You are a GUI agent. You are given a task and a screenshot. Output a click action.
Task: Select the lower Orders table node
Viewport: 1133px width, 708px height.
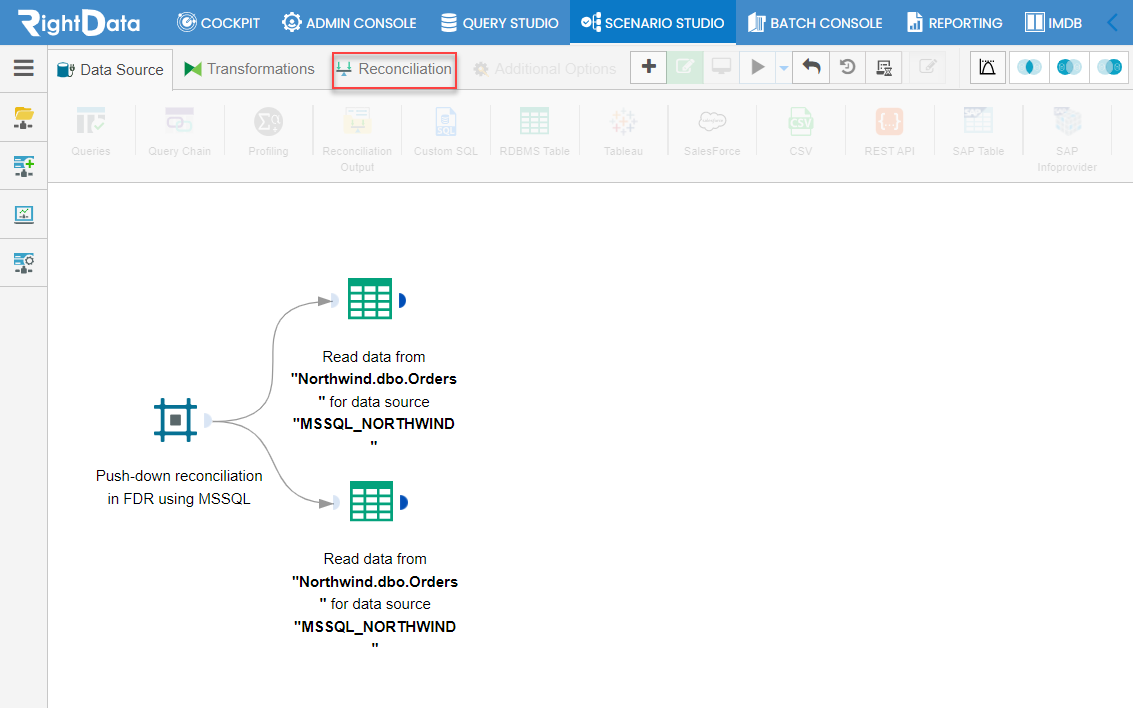point(371,501)
